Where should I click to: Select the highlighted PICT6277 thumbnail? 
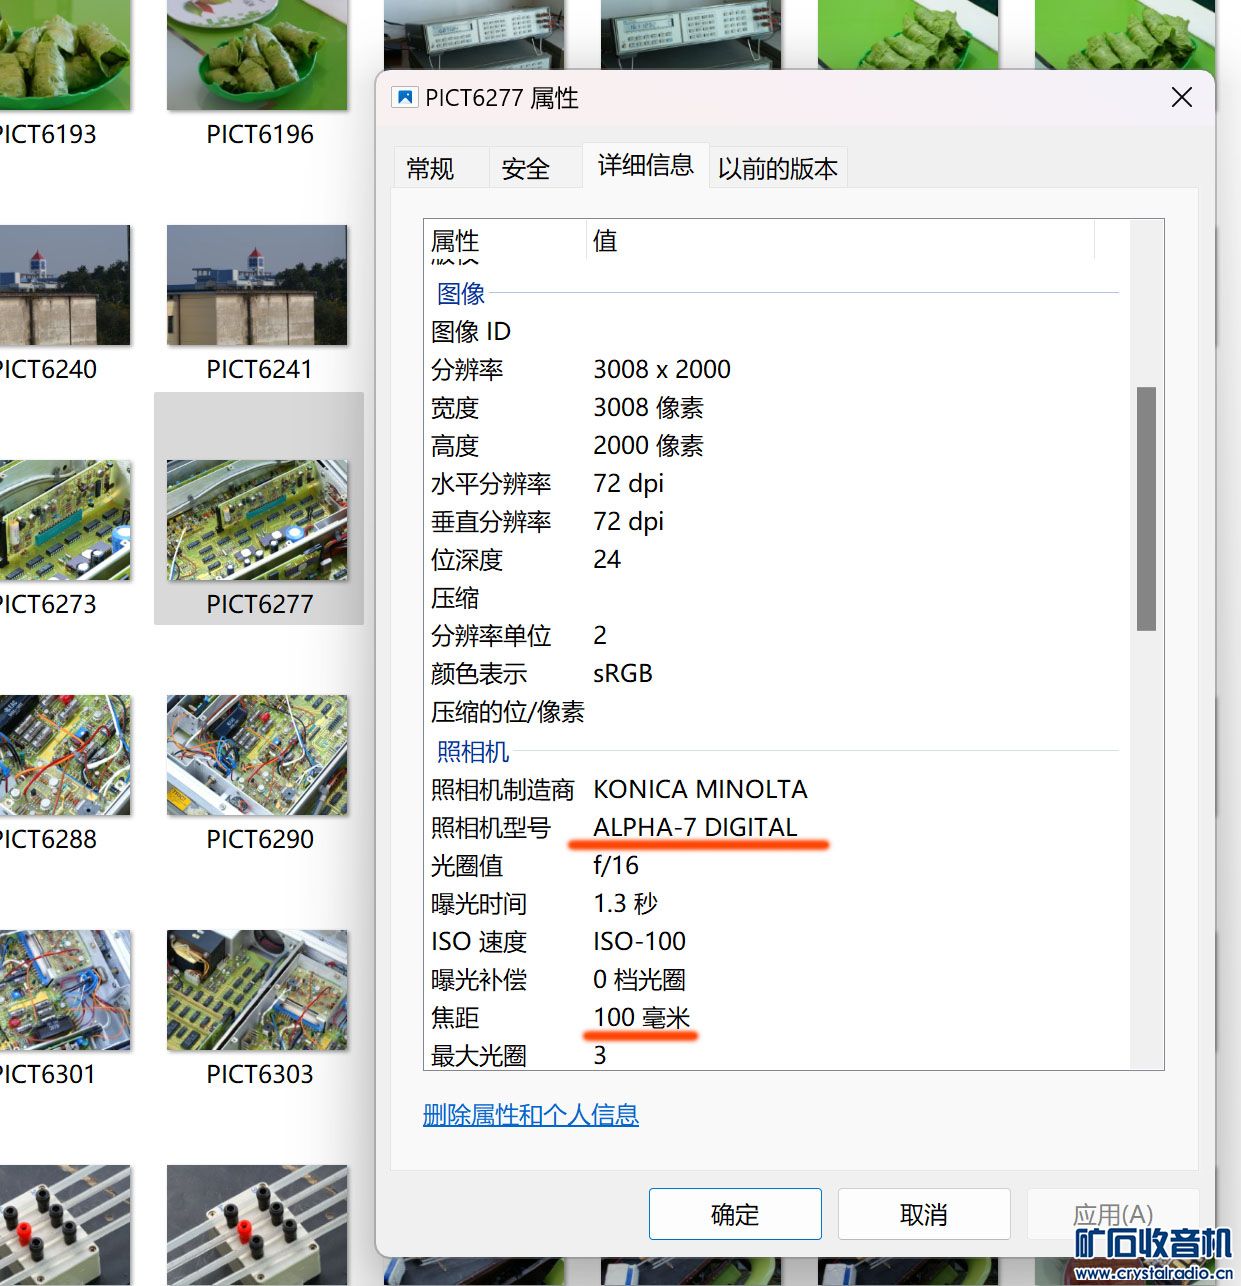[257, 520]
